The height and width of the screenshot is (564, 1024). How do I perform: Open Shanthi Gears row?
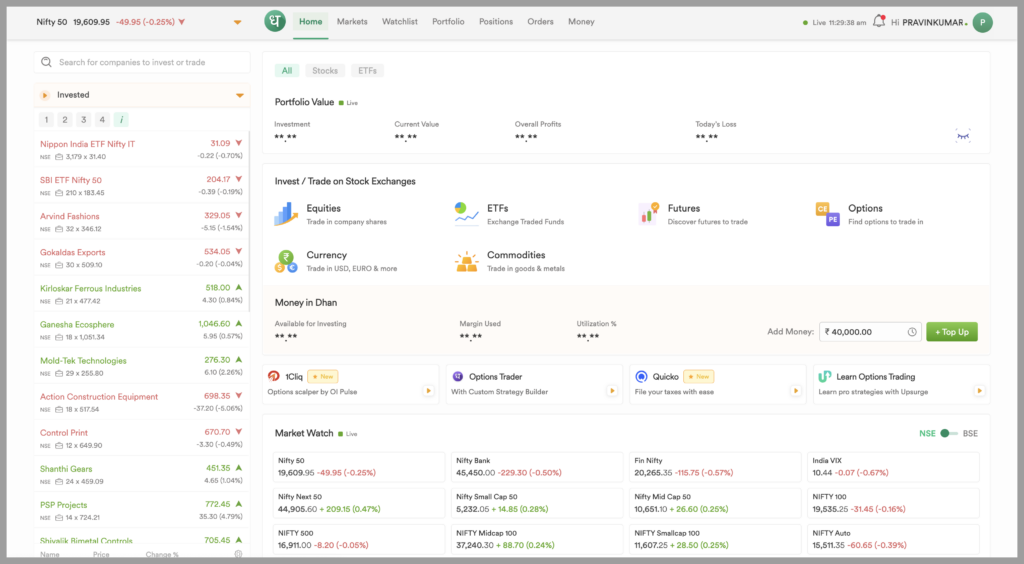coord(141,475)
